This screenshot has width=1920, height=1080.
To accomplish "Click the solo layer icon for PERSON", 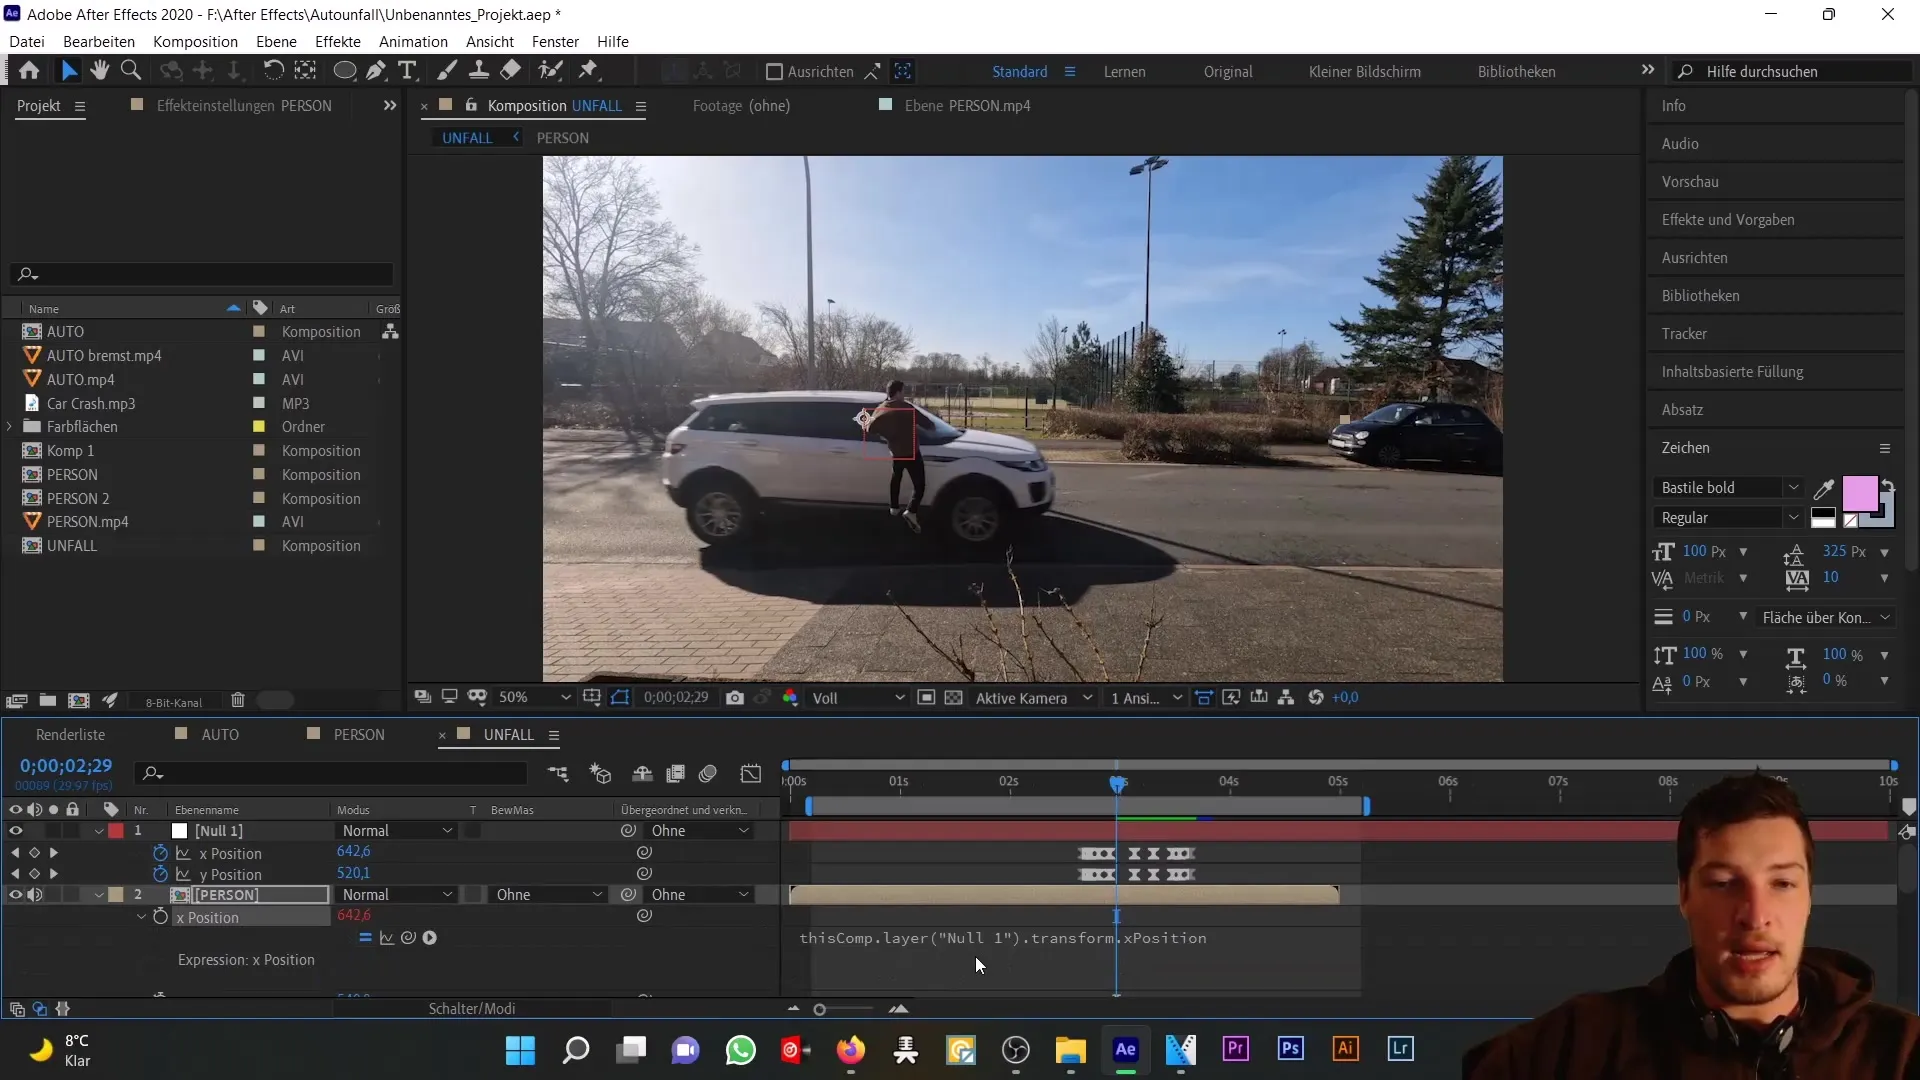I will click(x=53, y=894).
